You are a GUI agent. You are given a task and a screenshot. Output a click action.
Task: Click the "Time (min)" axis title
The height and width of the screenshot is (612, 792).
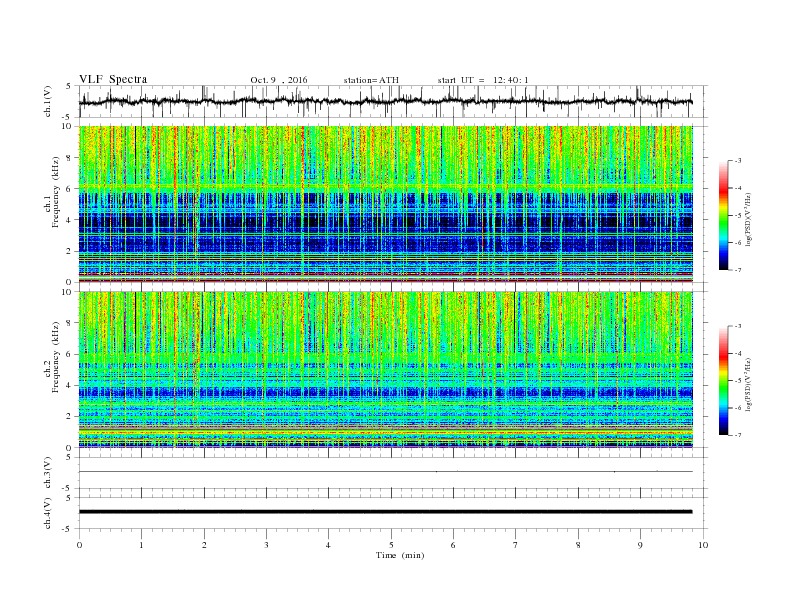point(400,555)
